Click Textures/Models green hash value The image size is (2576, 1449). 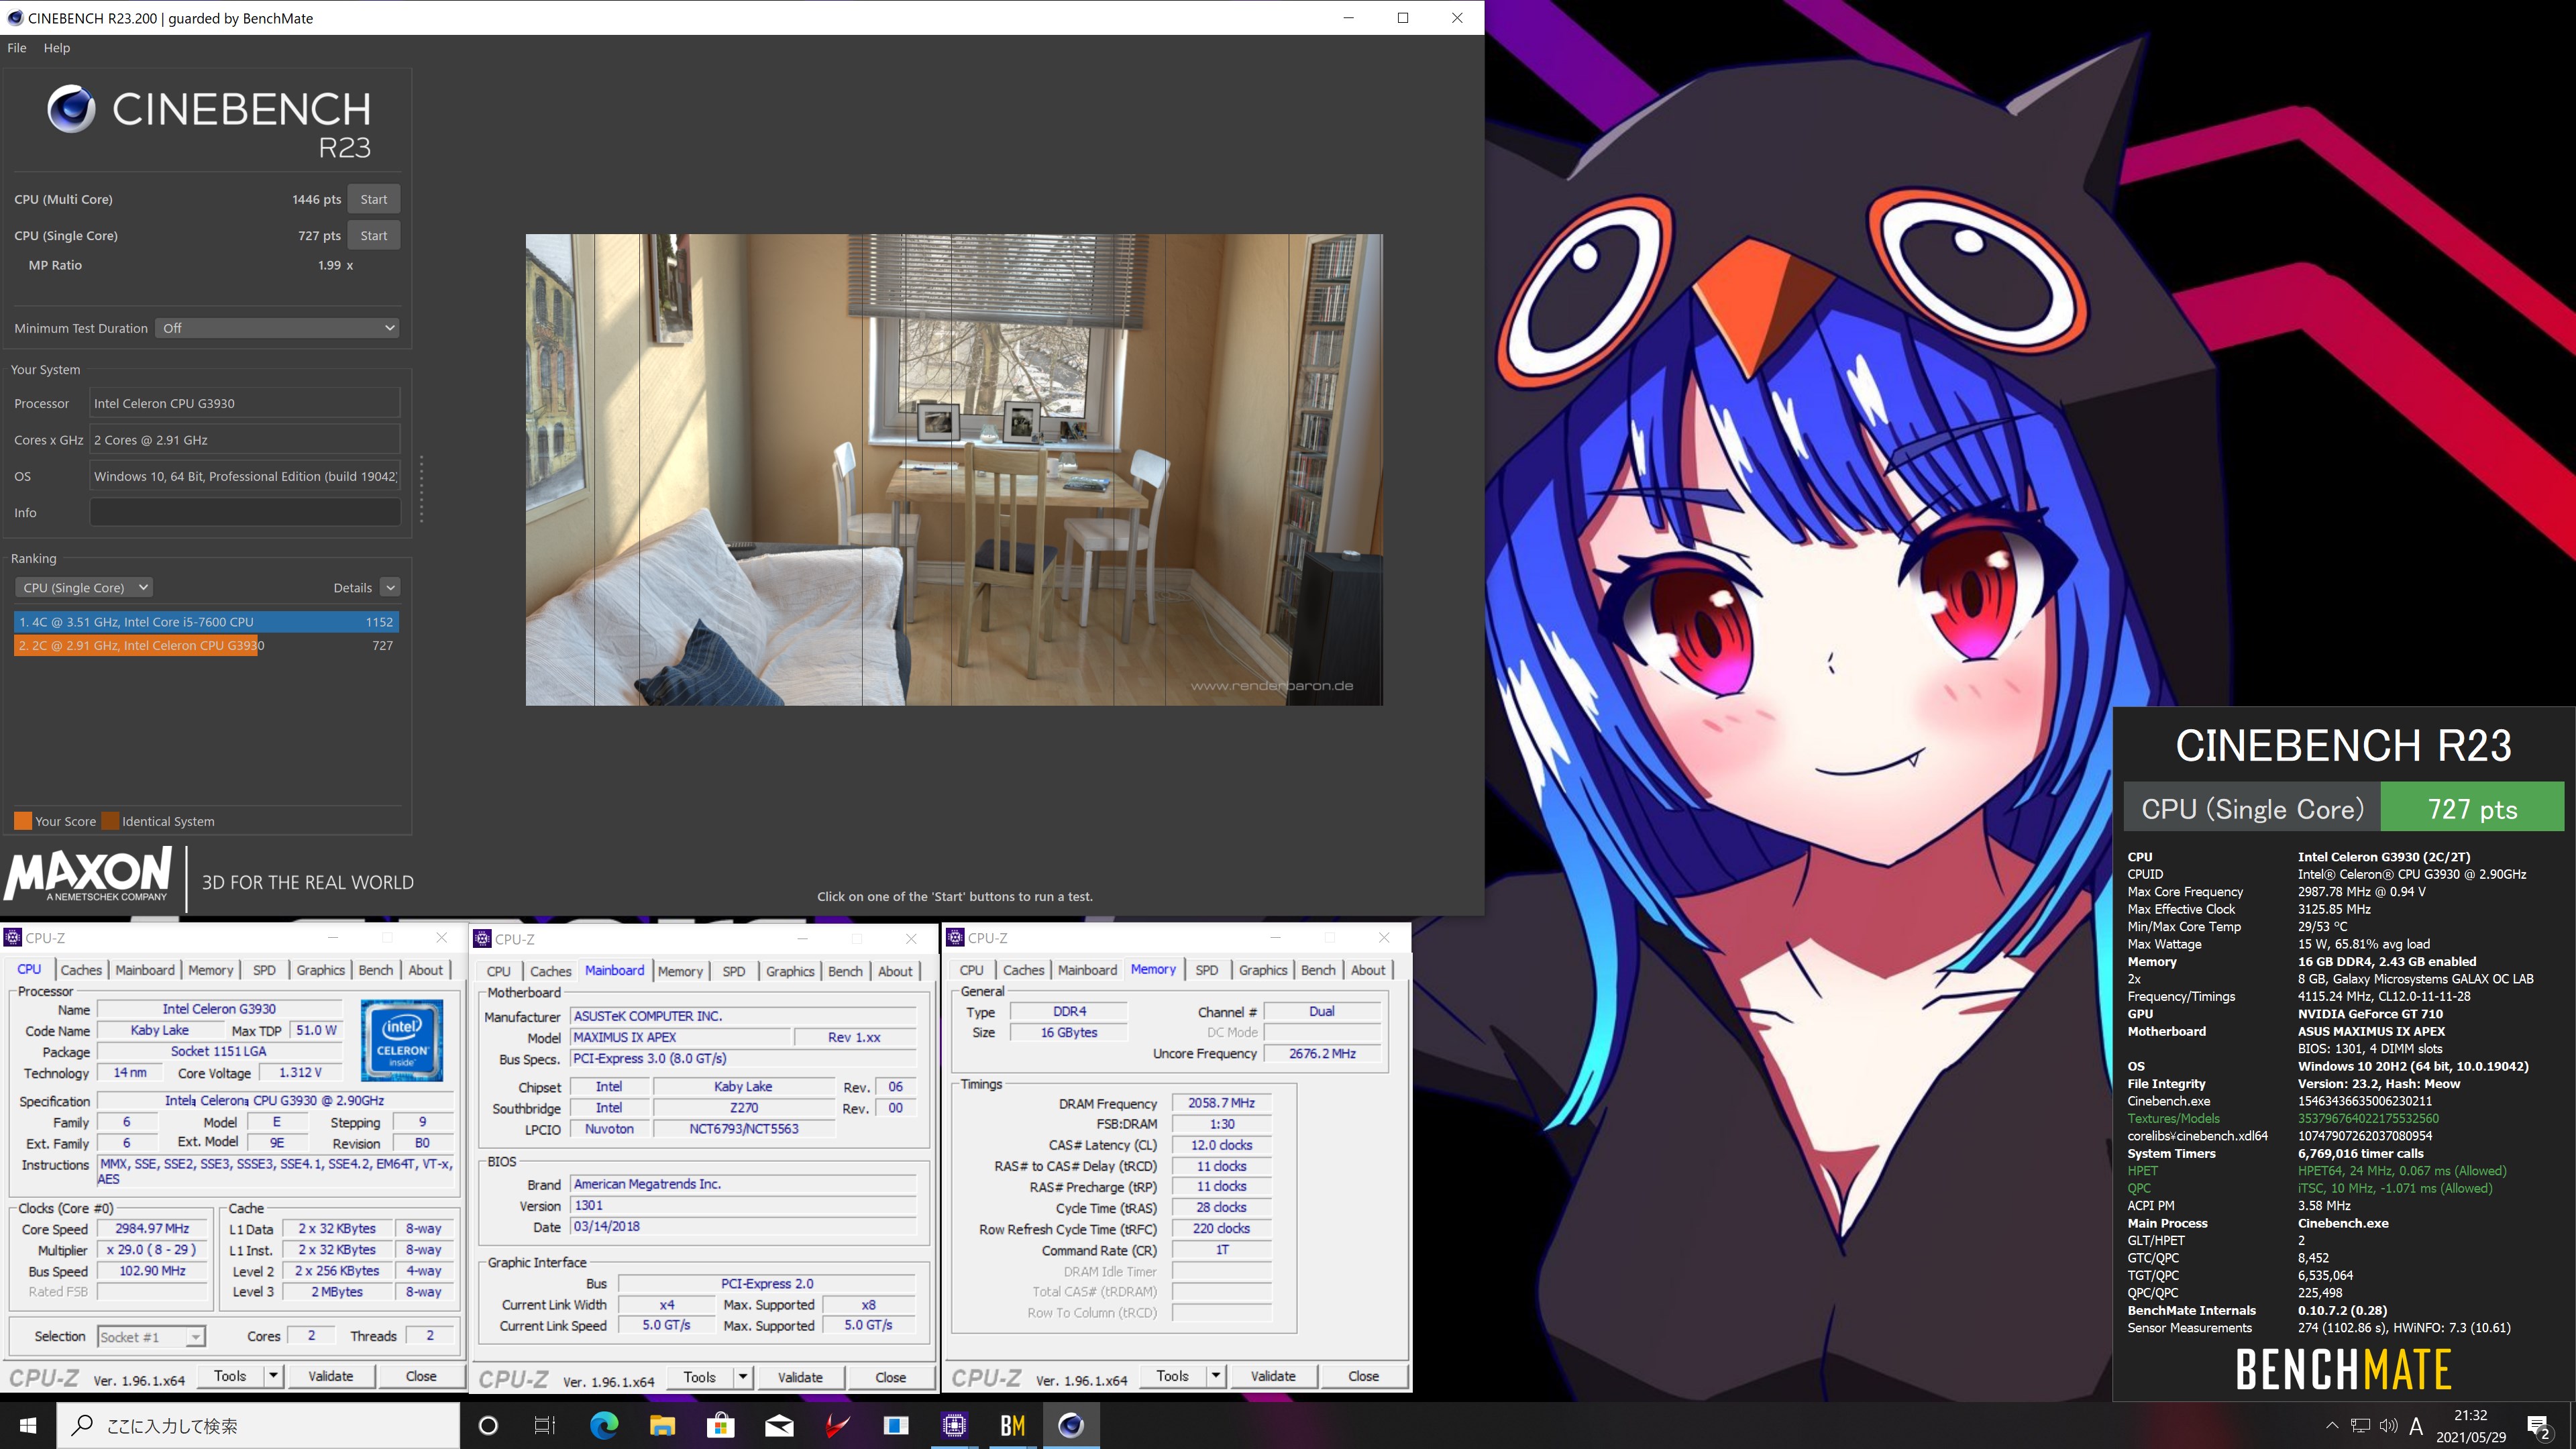coord(2368,1118)
